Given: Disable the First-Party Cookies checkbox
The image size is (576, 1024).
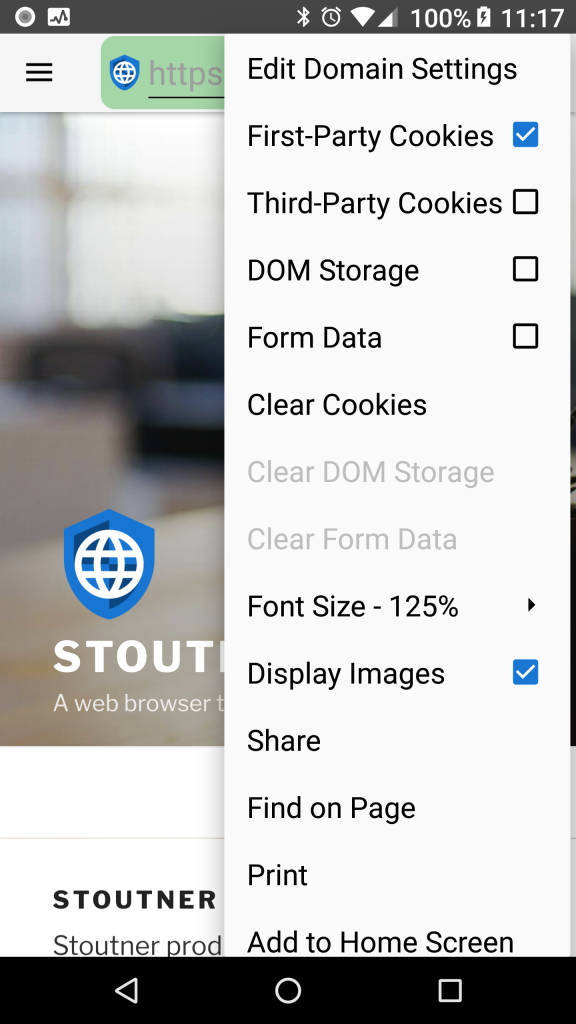Looking at the screenshot, I should click(525, 135).
